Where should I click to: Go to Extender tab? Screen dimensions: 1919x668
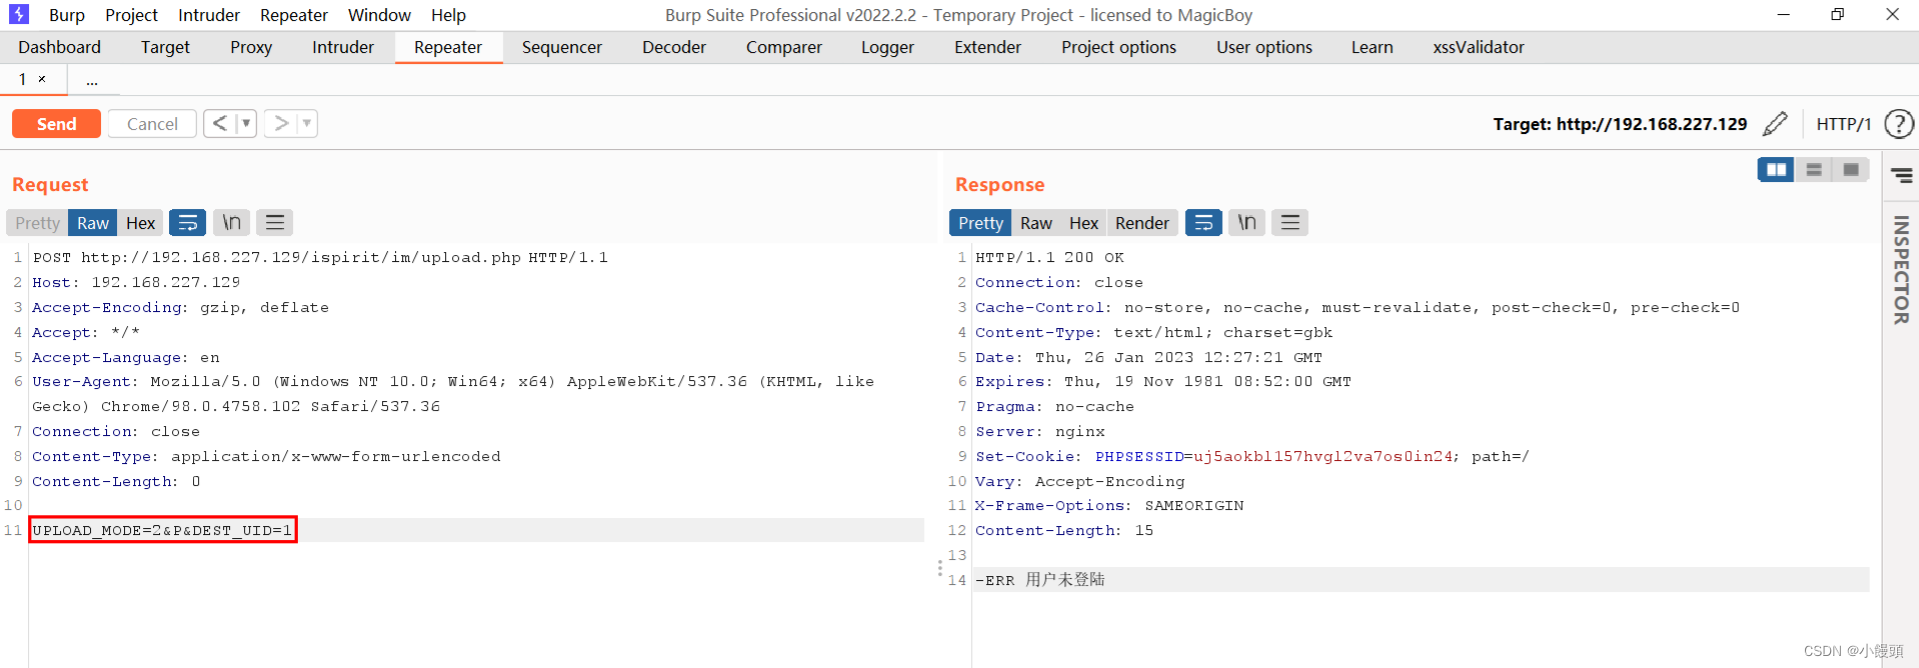[988, 47]
